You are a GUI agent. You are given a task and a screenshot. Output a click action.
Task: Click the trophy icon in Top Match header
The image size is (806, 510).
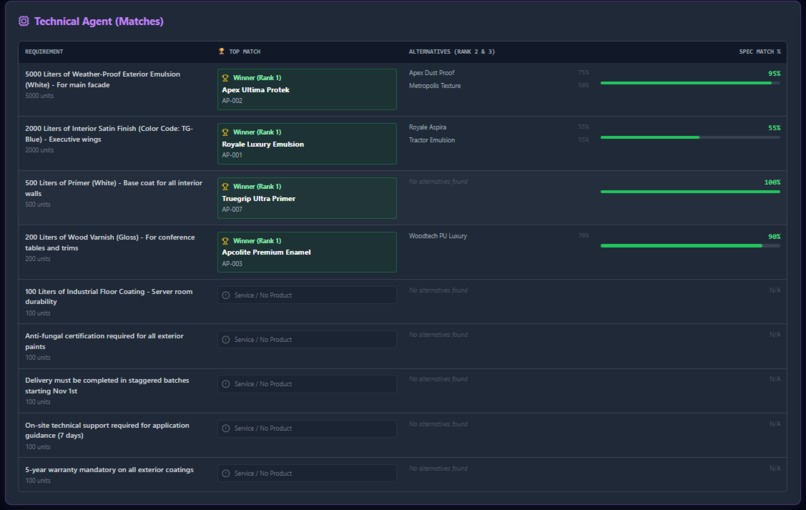pyautogui.click(x=222, y=51)
